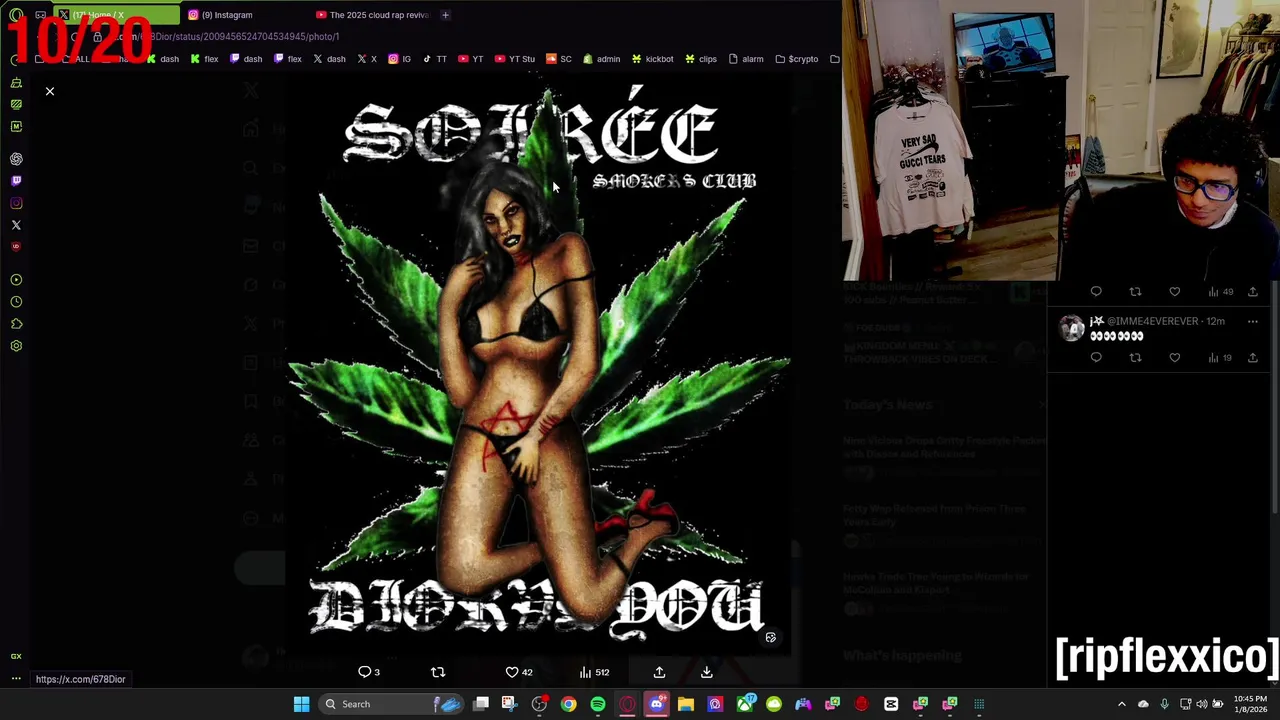The width and height of the screenshot is (1280, 720).
Task: Open more options on @IMME4EVEREVER post
Action: point(1252,322)
